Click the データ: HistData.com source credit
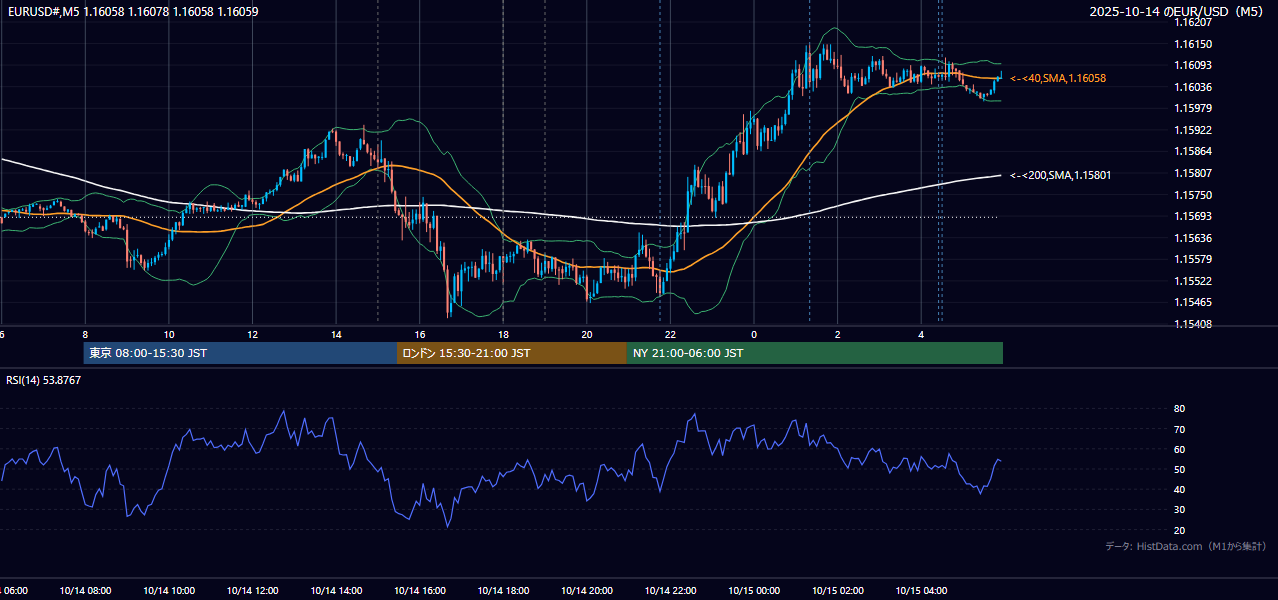1278x600 pixels. point(1186,547)
